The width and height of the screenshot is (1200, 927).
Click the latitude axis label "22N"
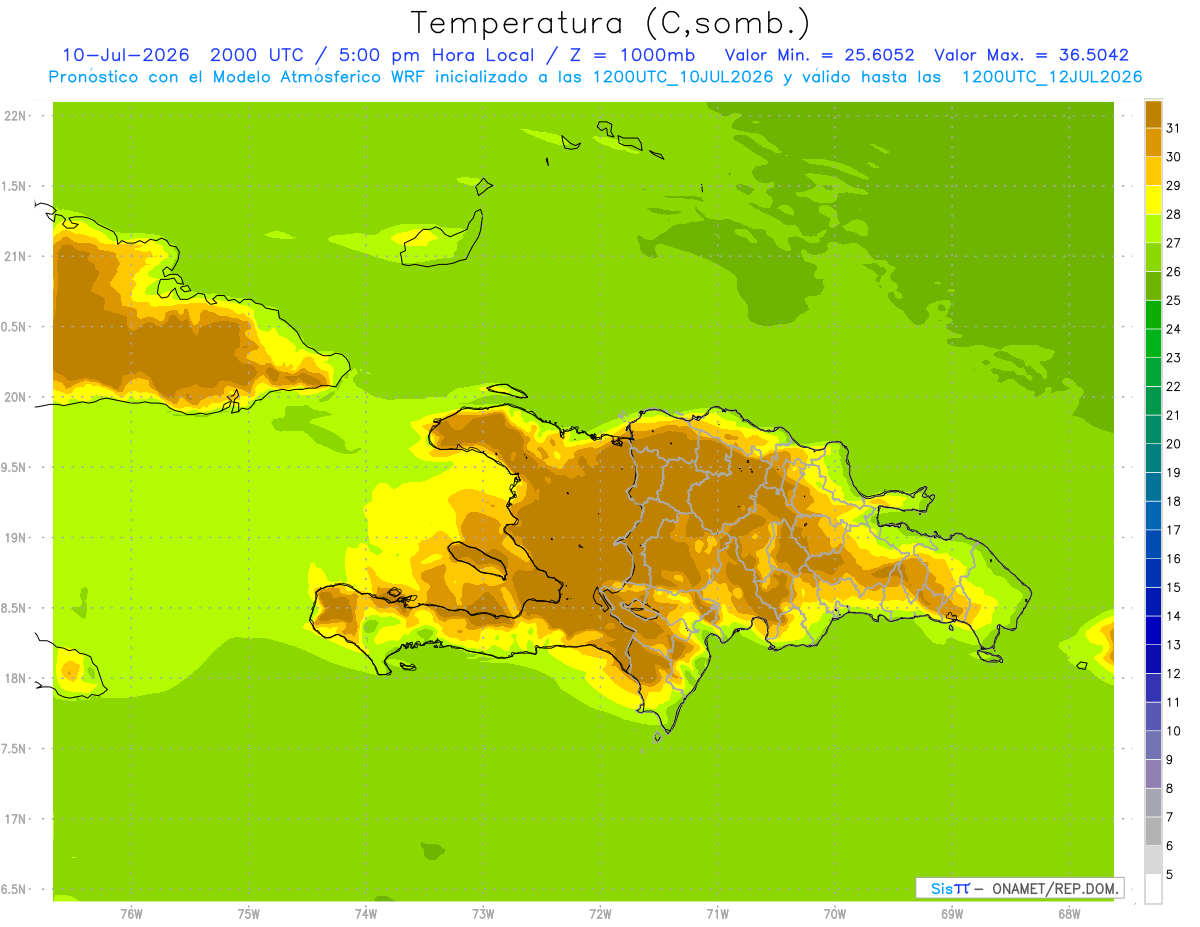coord(15,116)
